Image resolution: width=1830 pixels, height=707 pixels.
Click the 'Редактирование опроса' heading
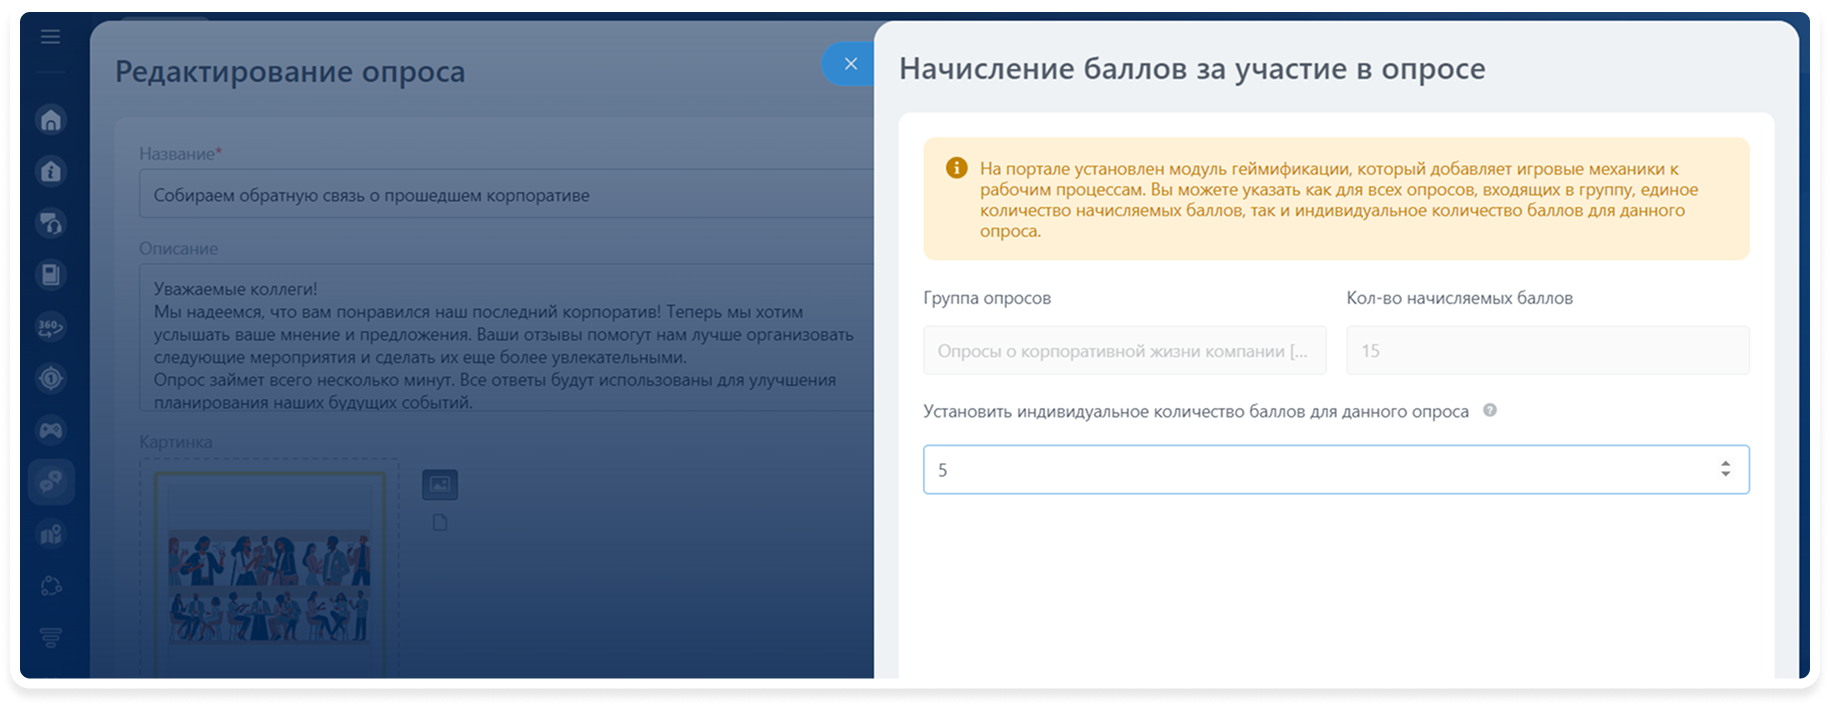coord(290,72)
